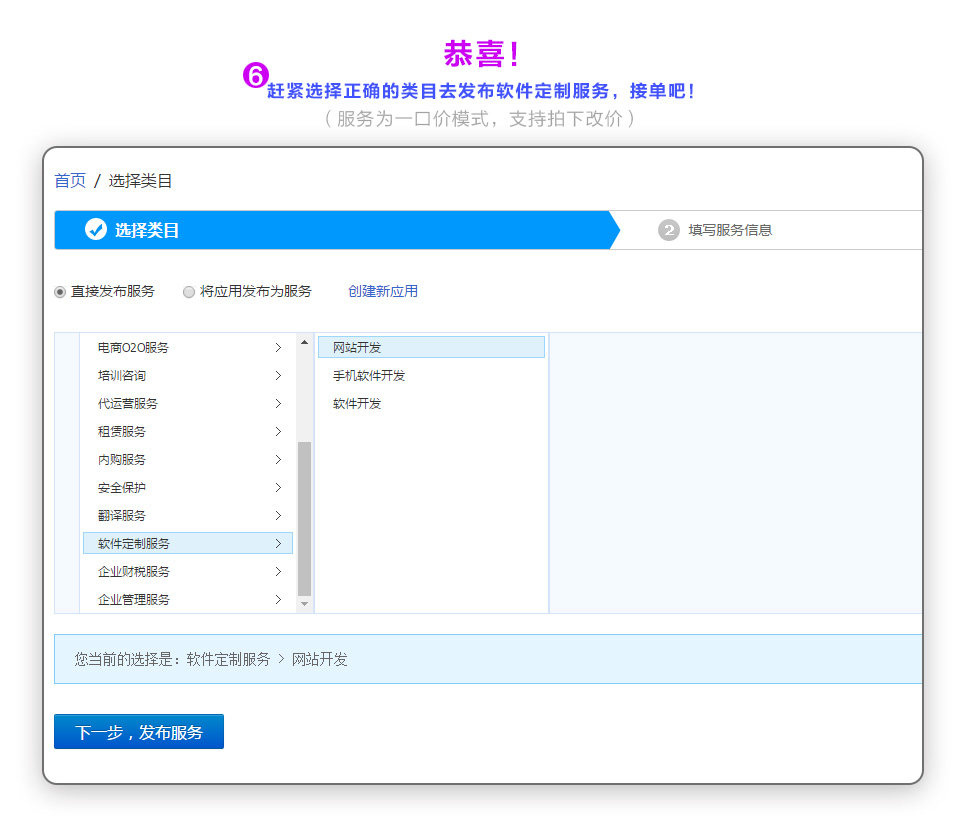
Task: Click the step number 2 circle icon
Action: point(669,230)
